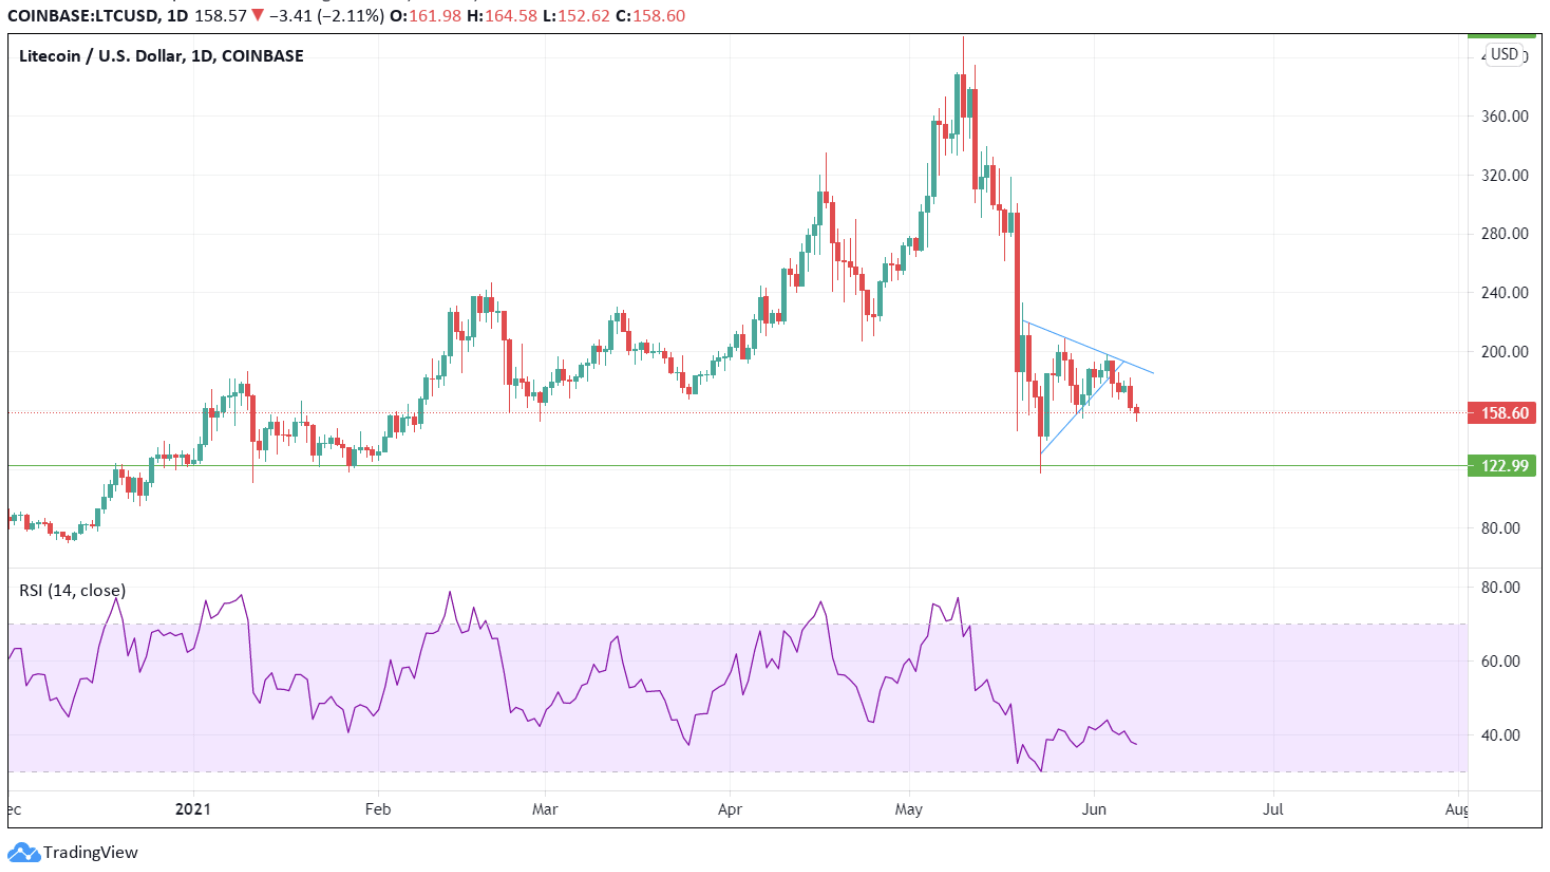
Task: Click the 360.00 price axis label
Action: coord(1504,116)
